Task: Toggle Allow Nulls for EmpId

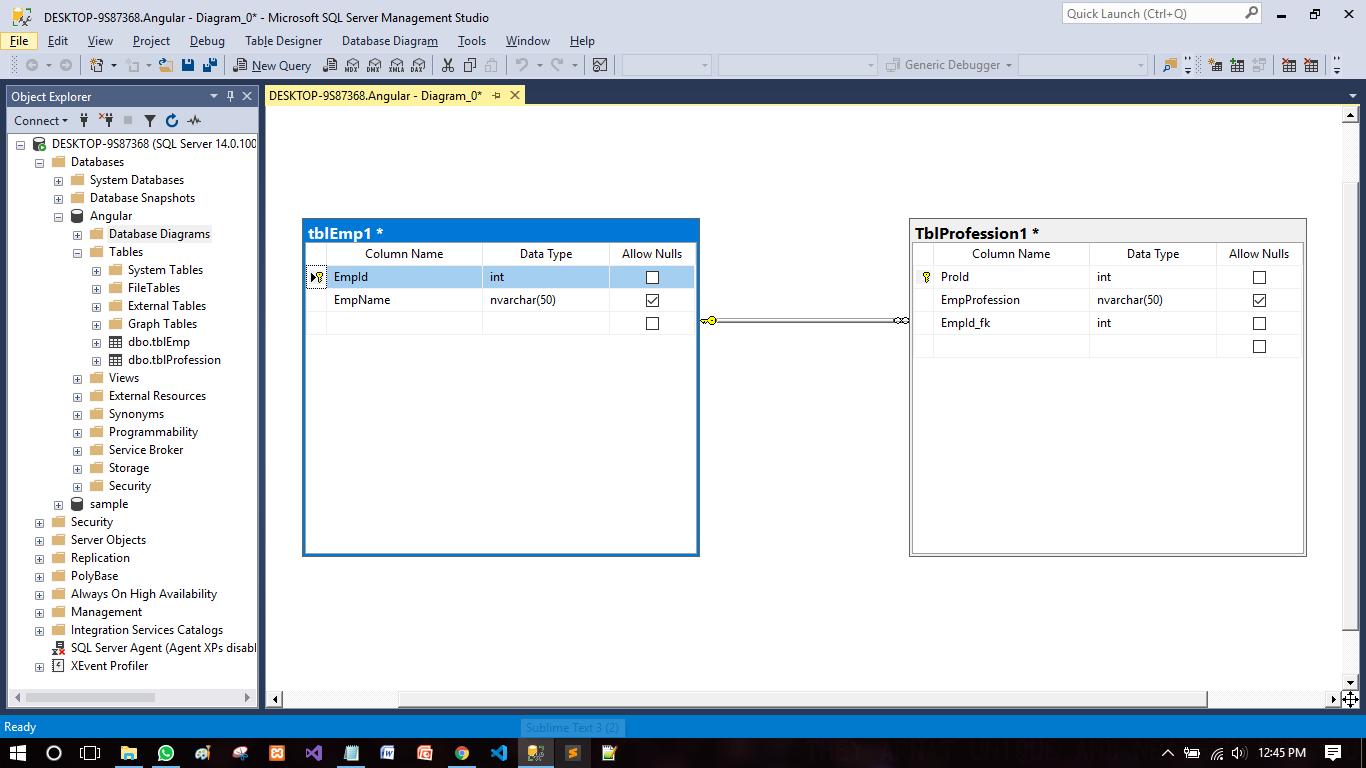Action: (652, 277)
